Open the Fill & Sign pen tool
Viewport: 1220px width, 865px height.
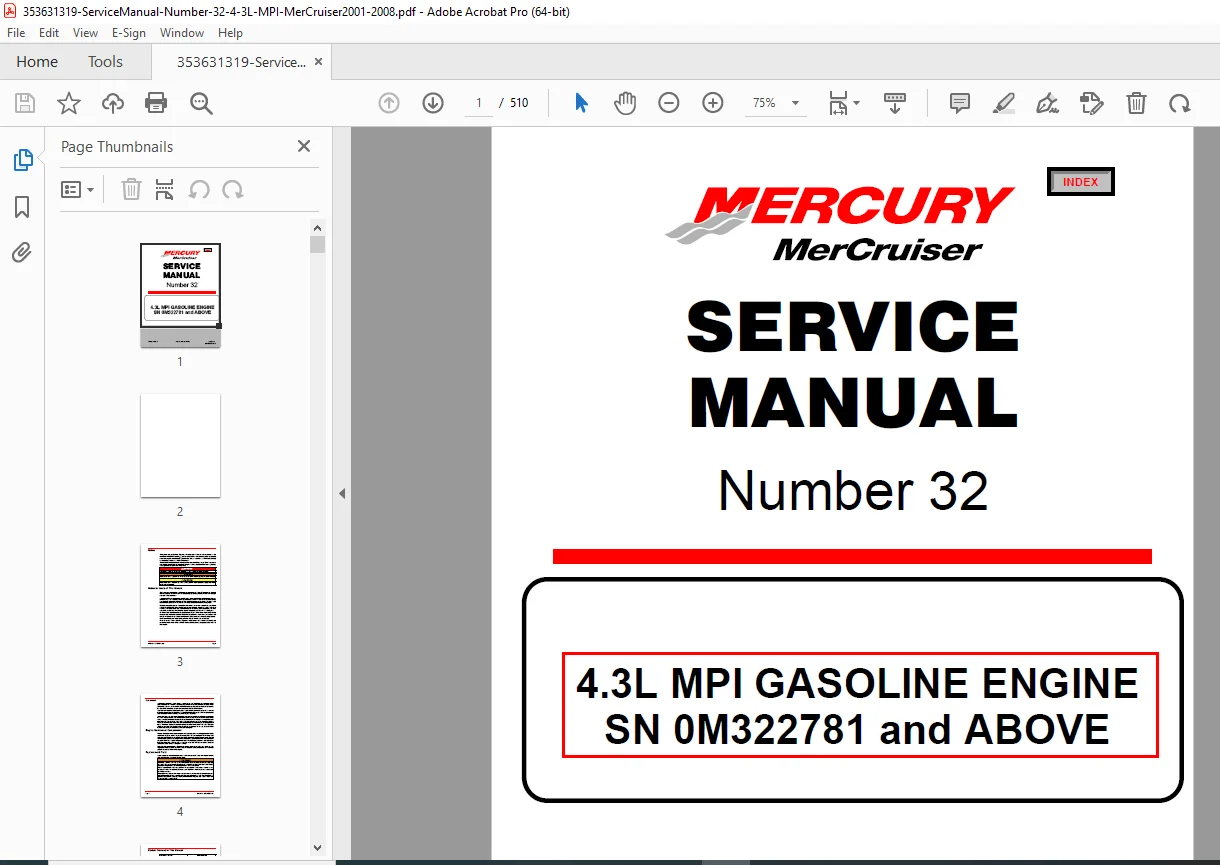pos(1048,103)
